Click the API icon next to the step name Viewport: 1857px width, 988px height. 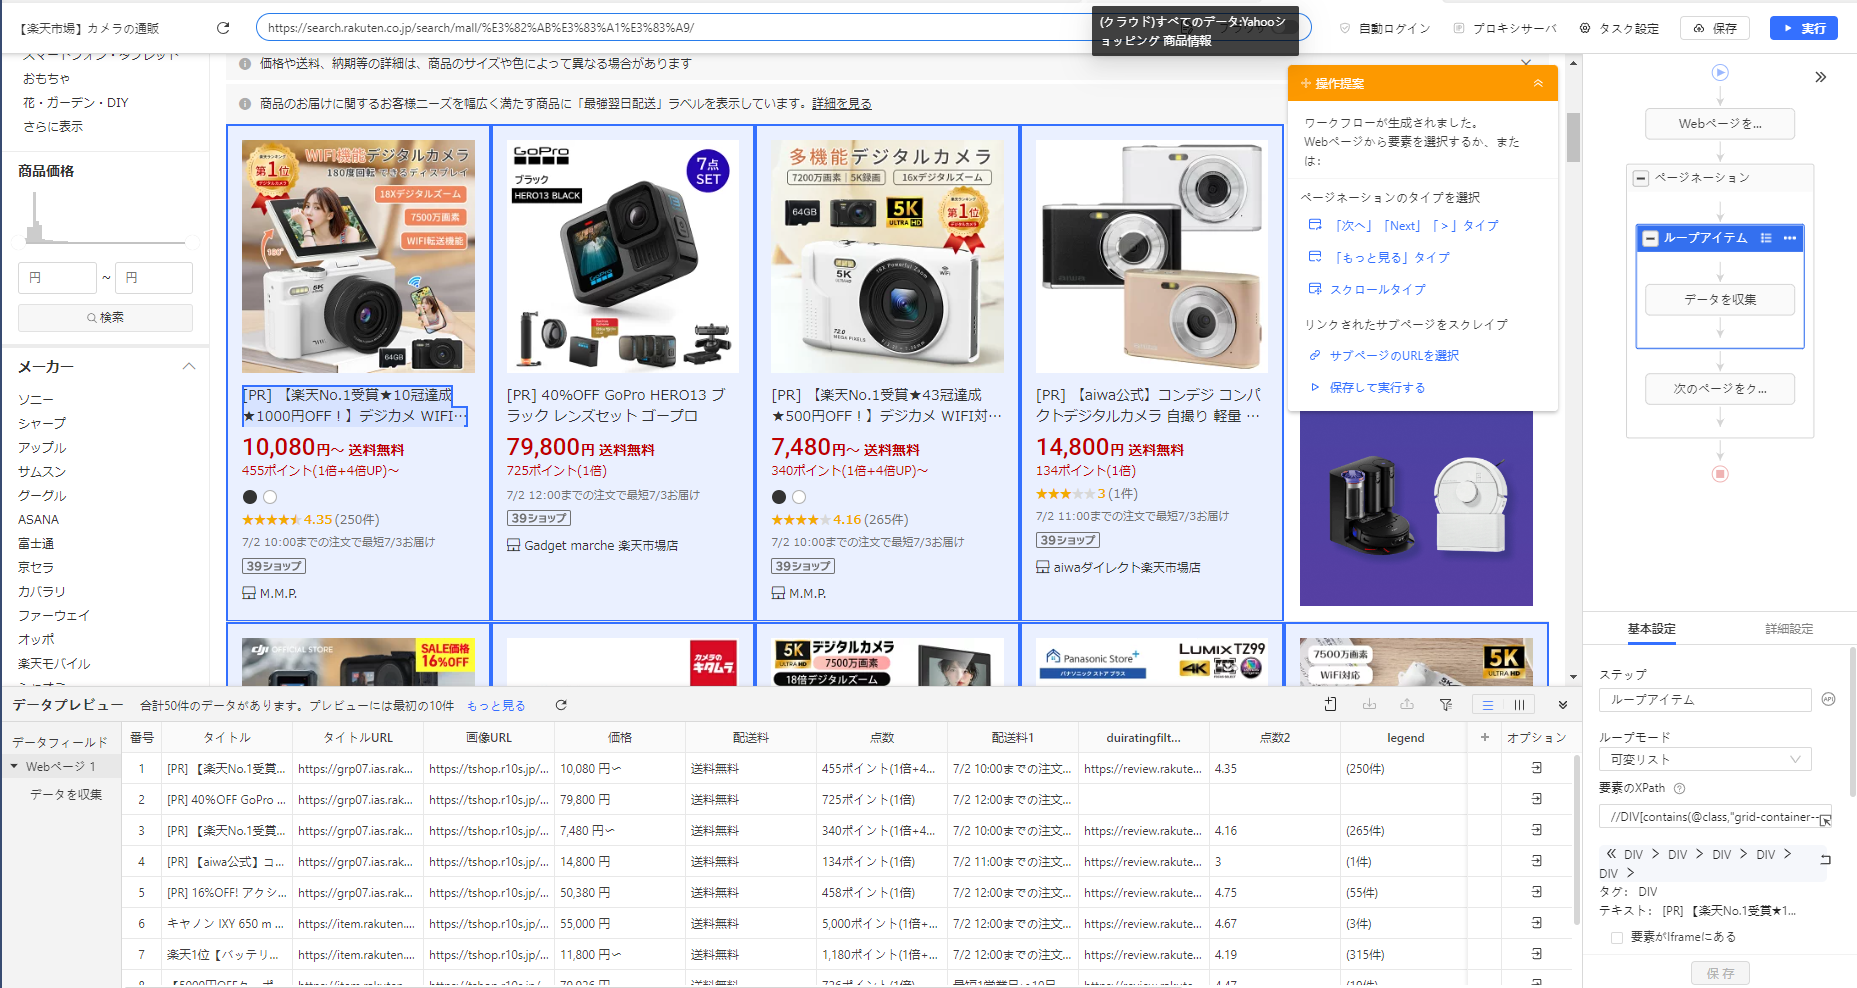coord(1829,699)
